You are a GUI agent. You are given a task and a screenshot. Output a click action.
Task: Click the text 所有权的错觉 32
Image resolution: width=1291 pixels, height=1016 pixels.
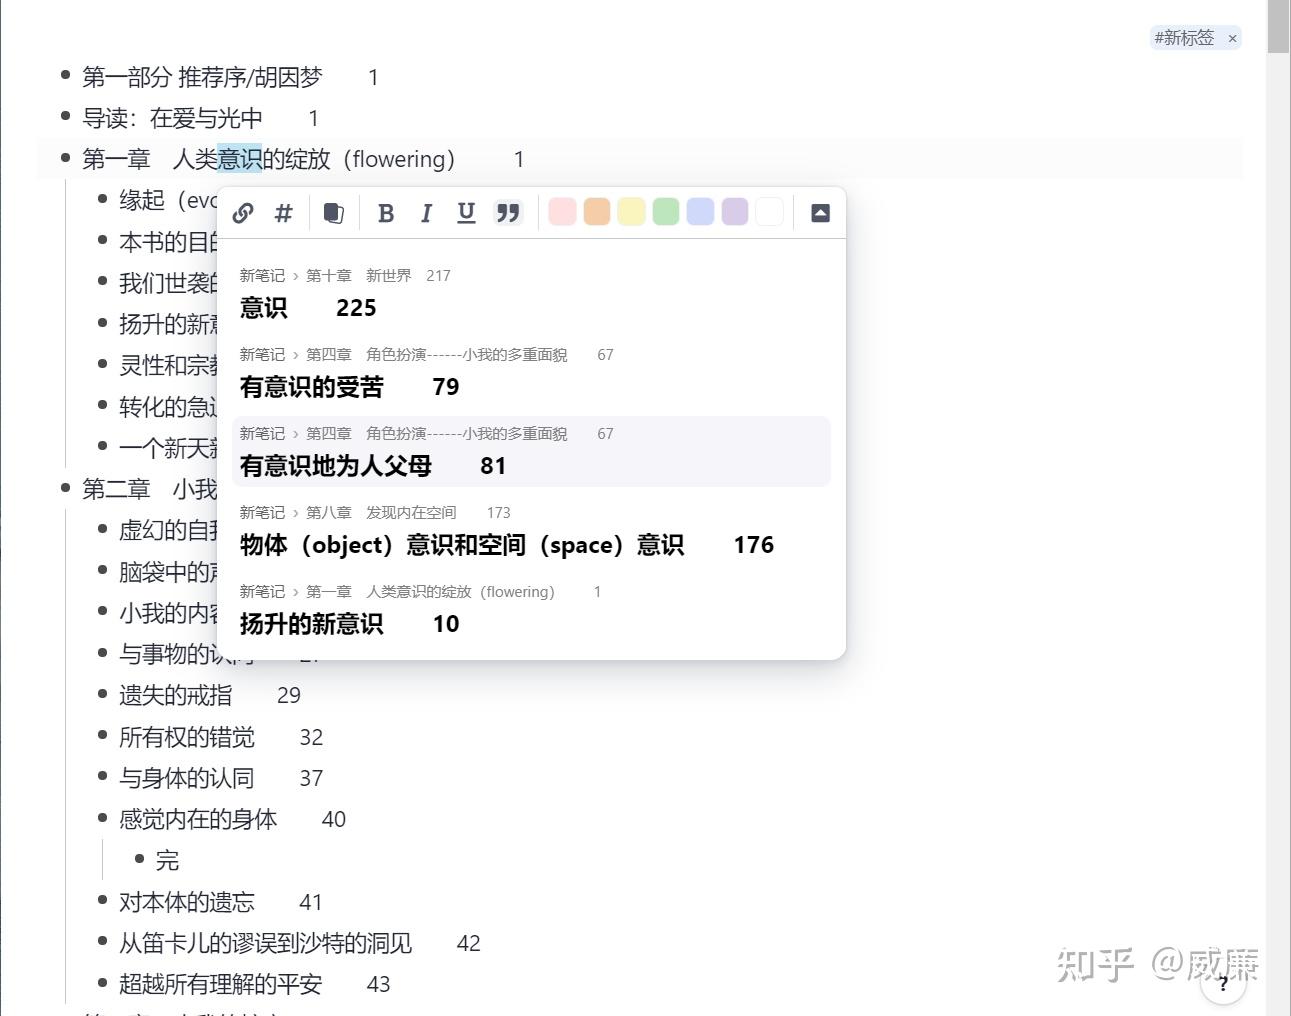(x=221, y=737)
